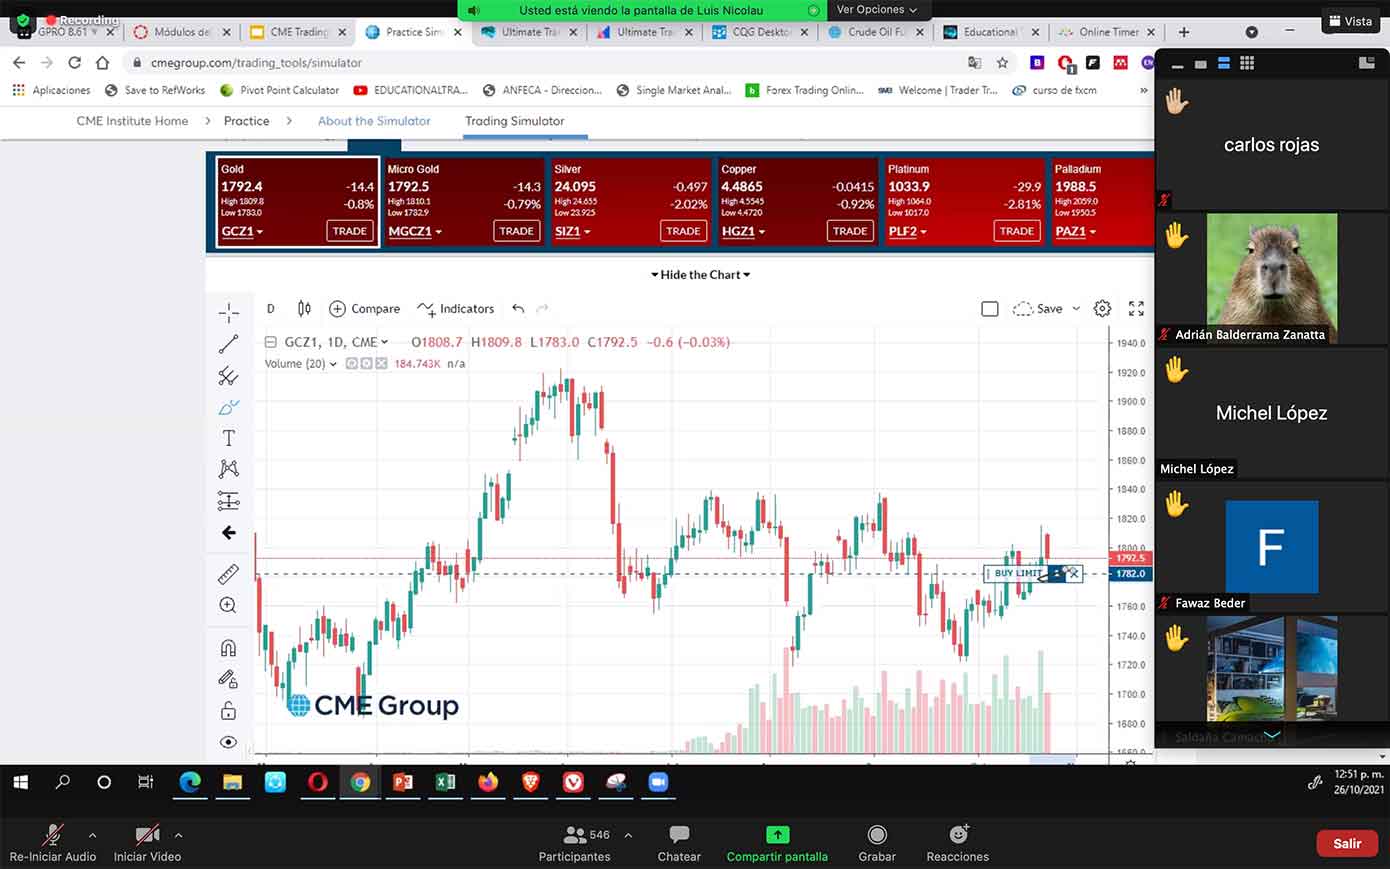Open the Trading Simulator tab

pyautogui.click(x=514, y=121)
